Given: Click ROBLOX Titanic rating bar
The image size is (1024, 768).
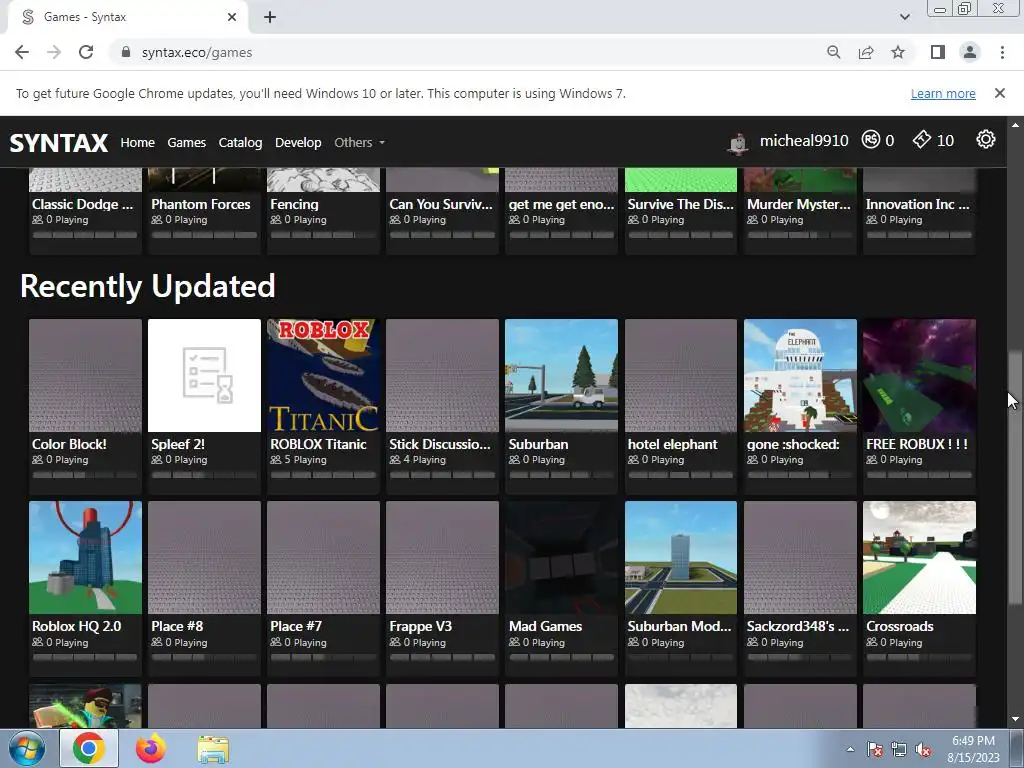Looking at the screenshot, I should 323,475.
